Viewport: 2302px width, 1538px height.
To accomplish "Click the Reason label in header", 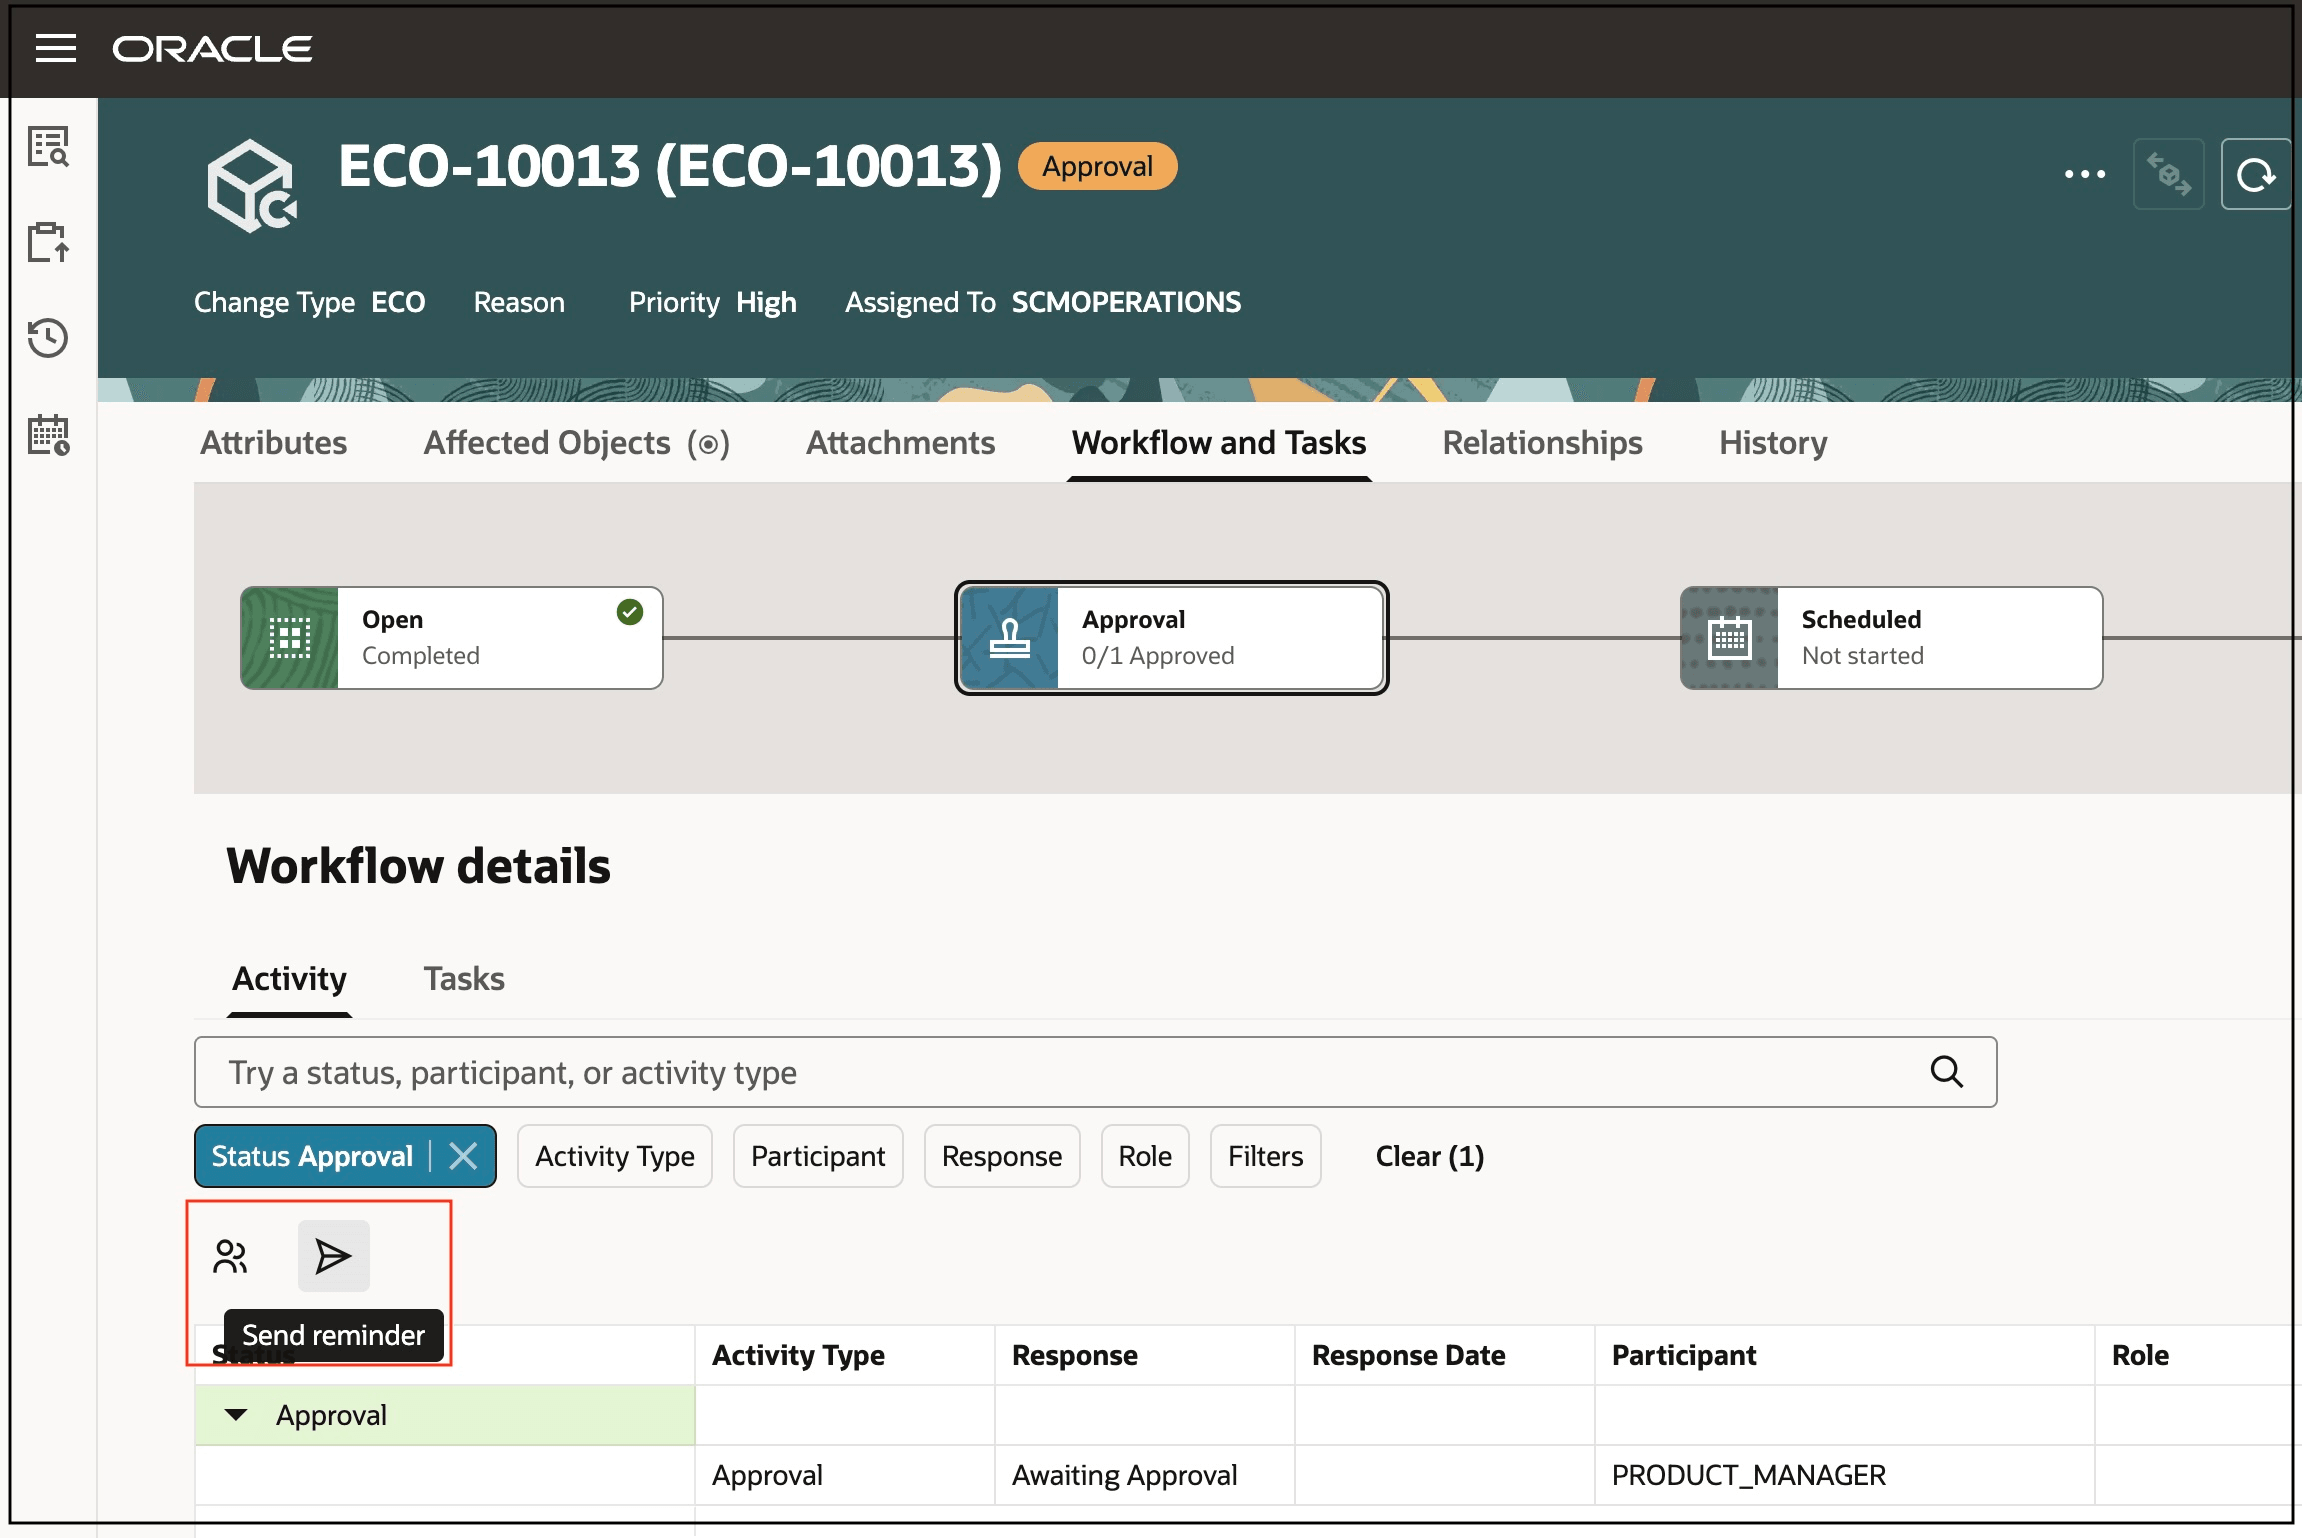I will point(519,302).
